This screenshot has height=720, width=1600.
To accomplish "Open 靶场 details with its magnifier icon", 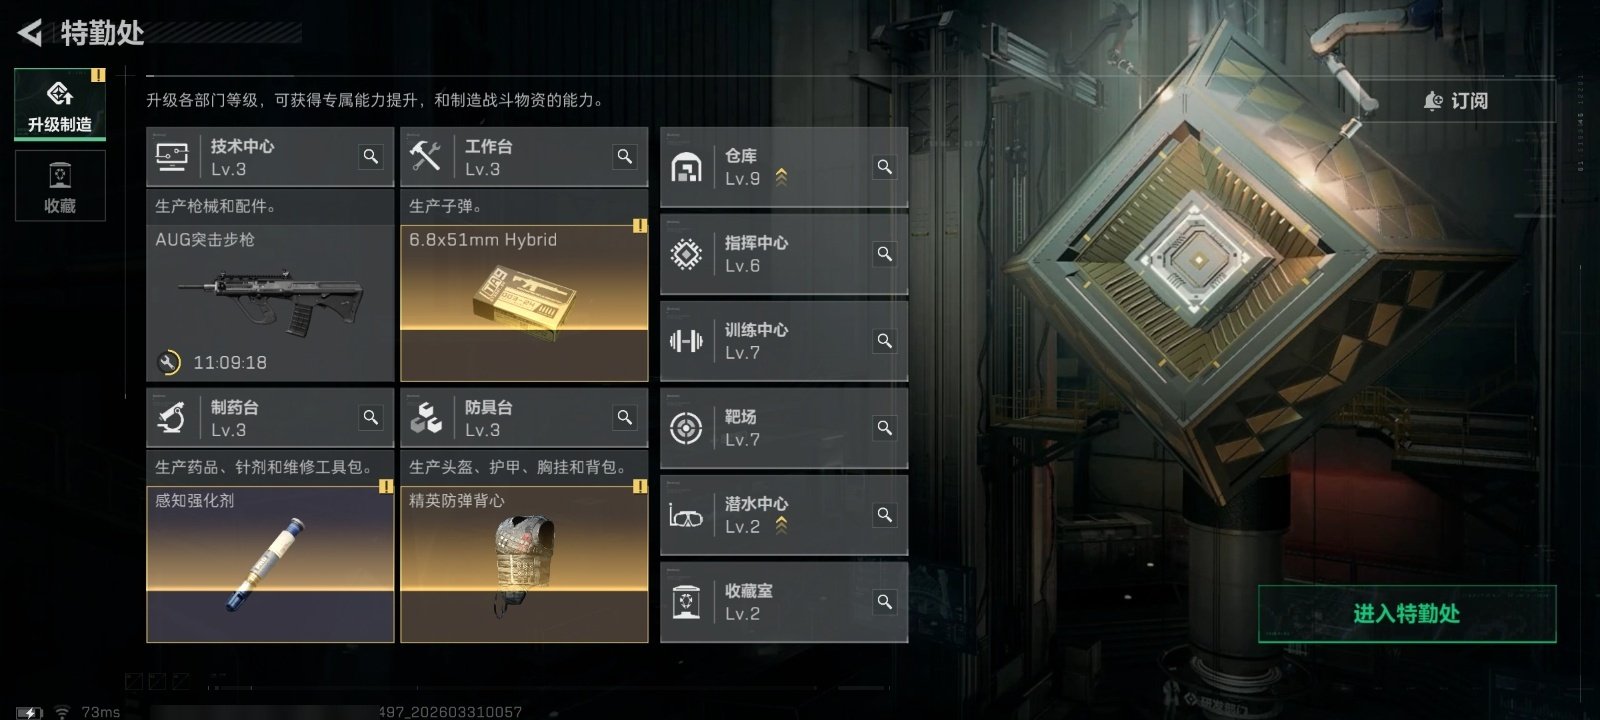I will click(x=885, y=428).
